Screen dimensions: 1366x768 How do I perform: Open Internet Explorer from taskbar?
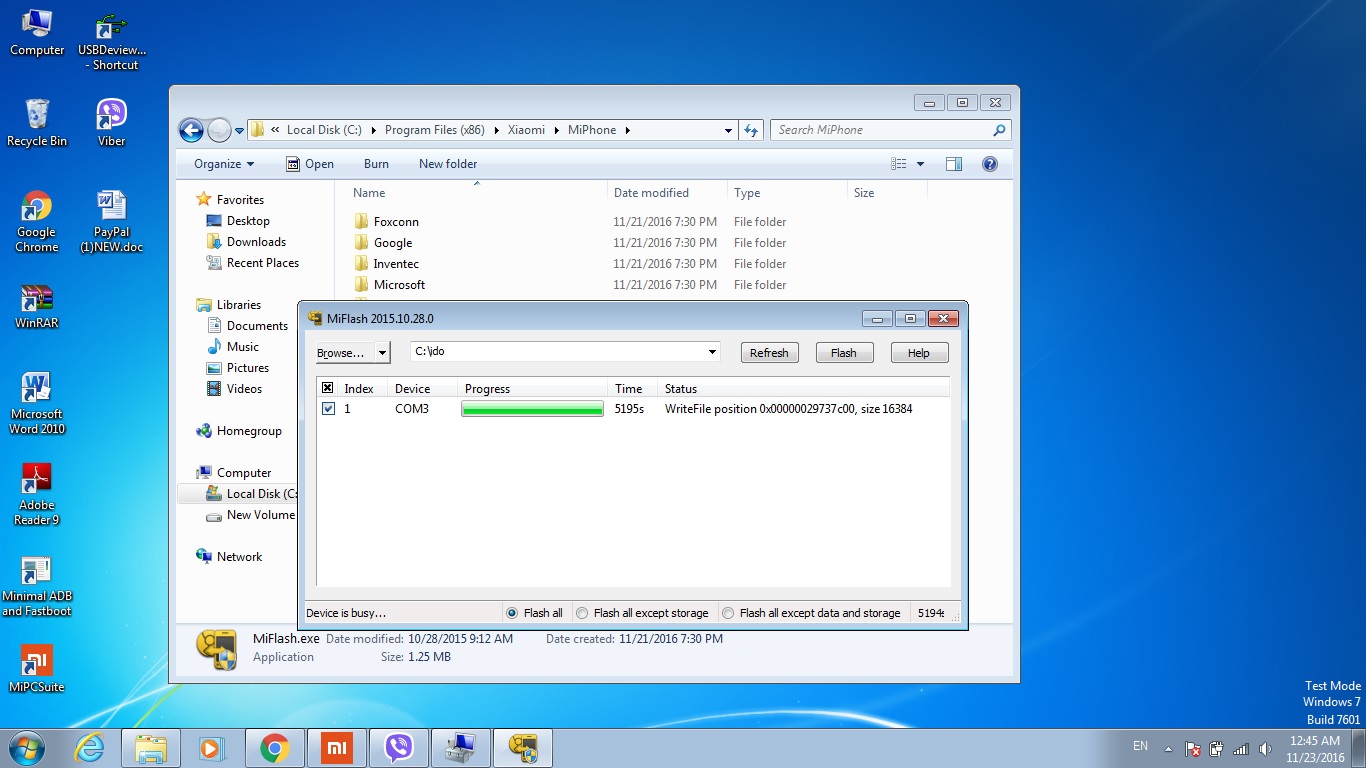90,748
